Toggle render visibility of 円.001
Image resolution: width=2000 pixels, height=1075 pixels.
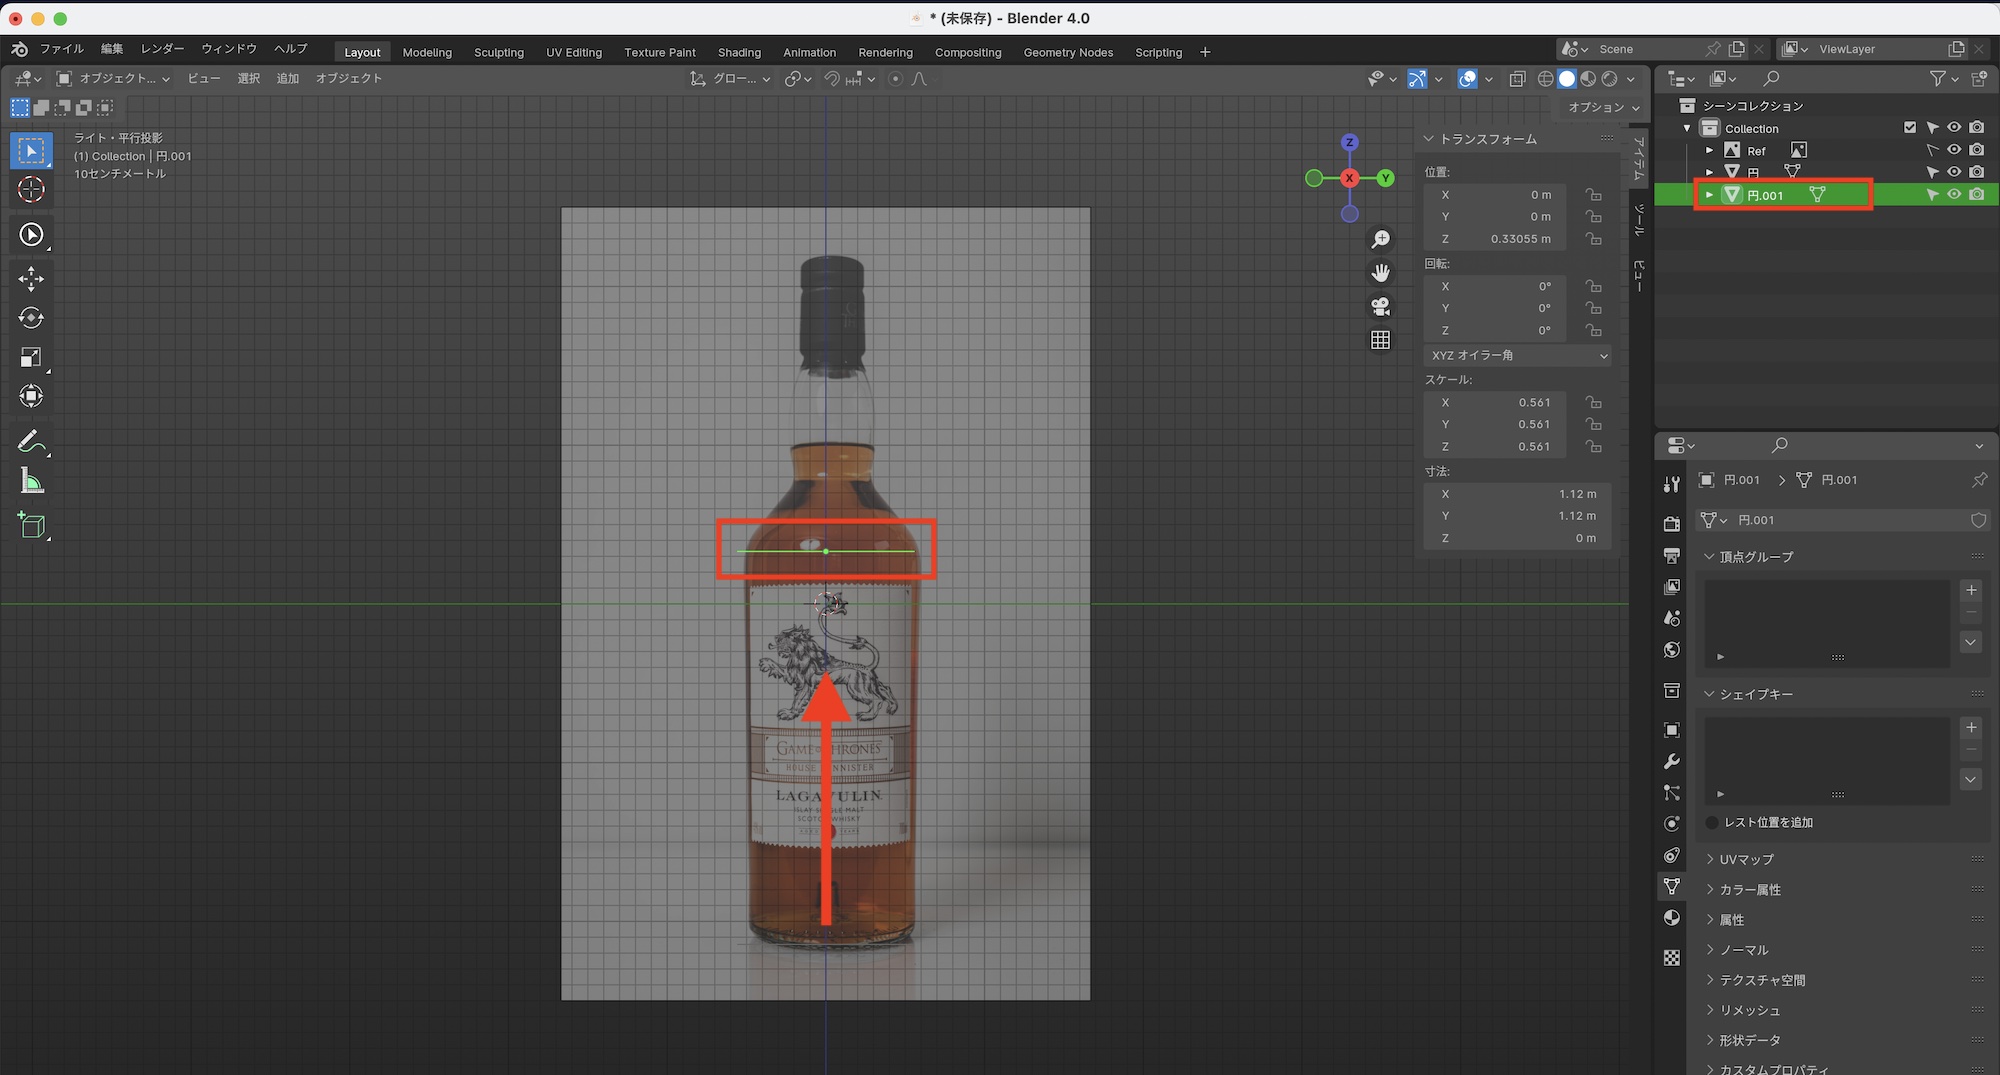pos(1977,195)
